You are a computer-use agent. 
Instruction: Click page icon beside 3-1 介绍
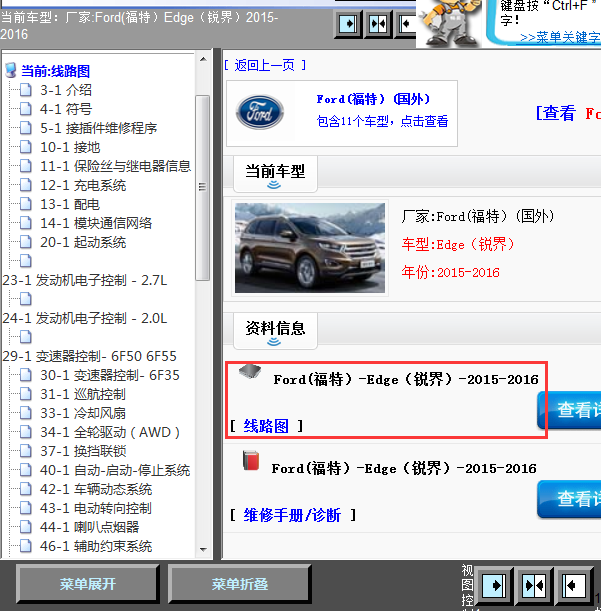click(x=26, y=90)
